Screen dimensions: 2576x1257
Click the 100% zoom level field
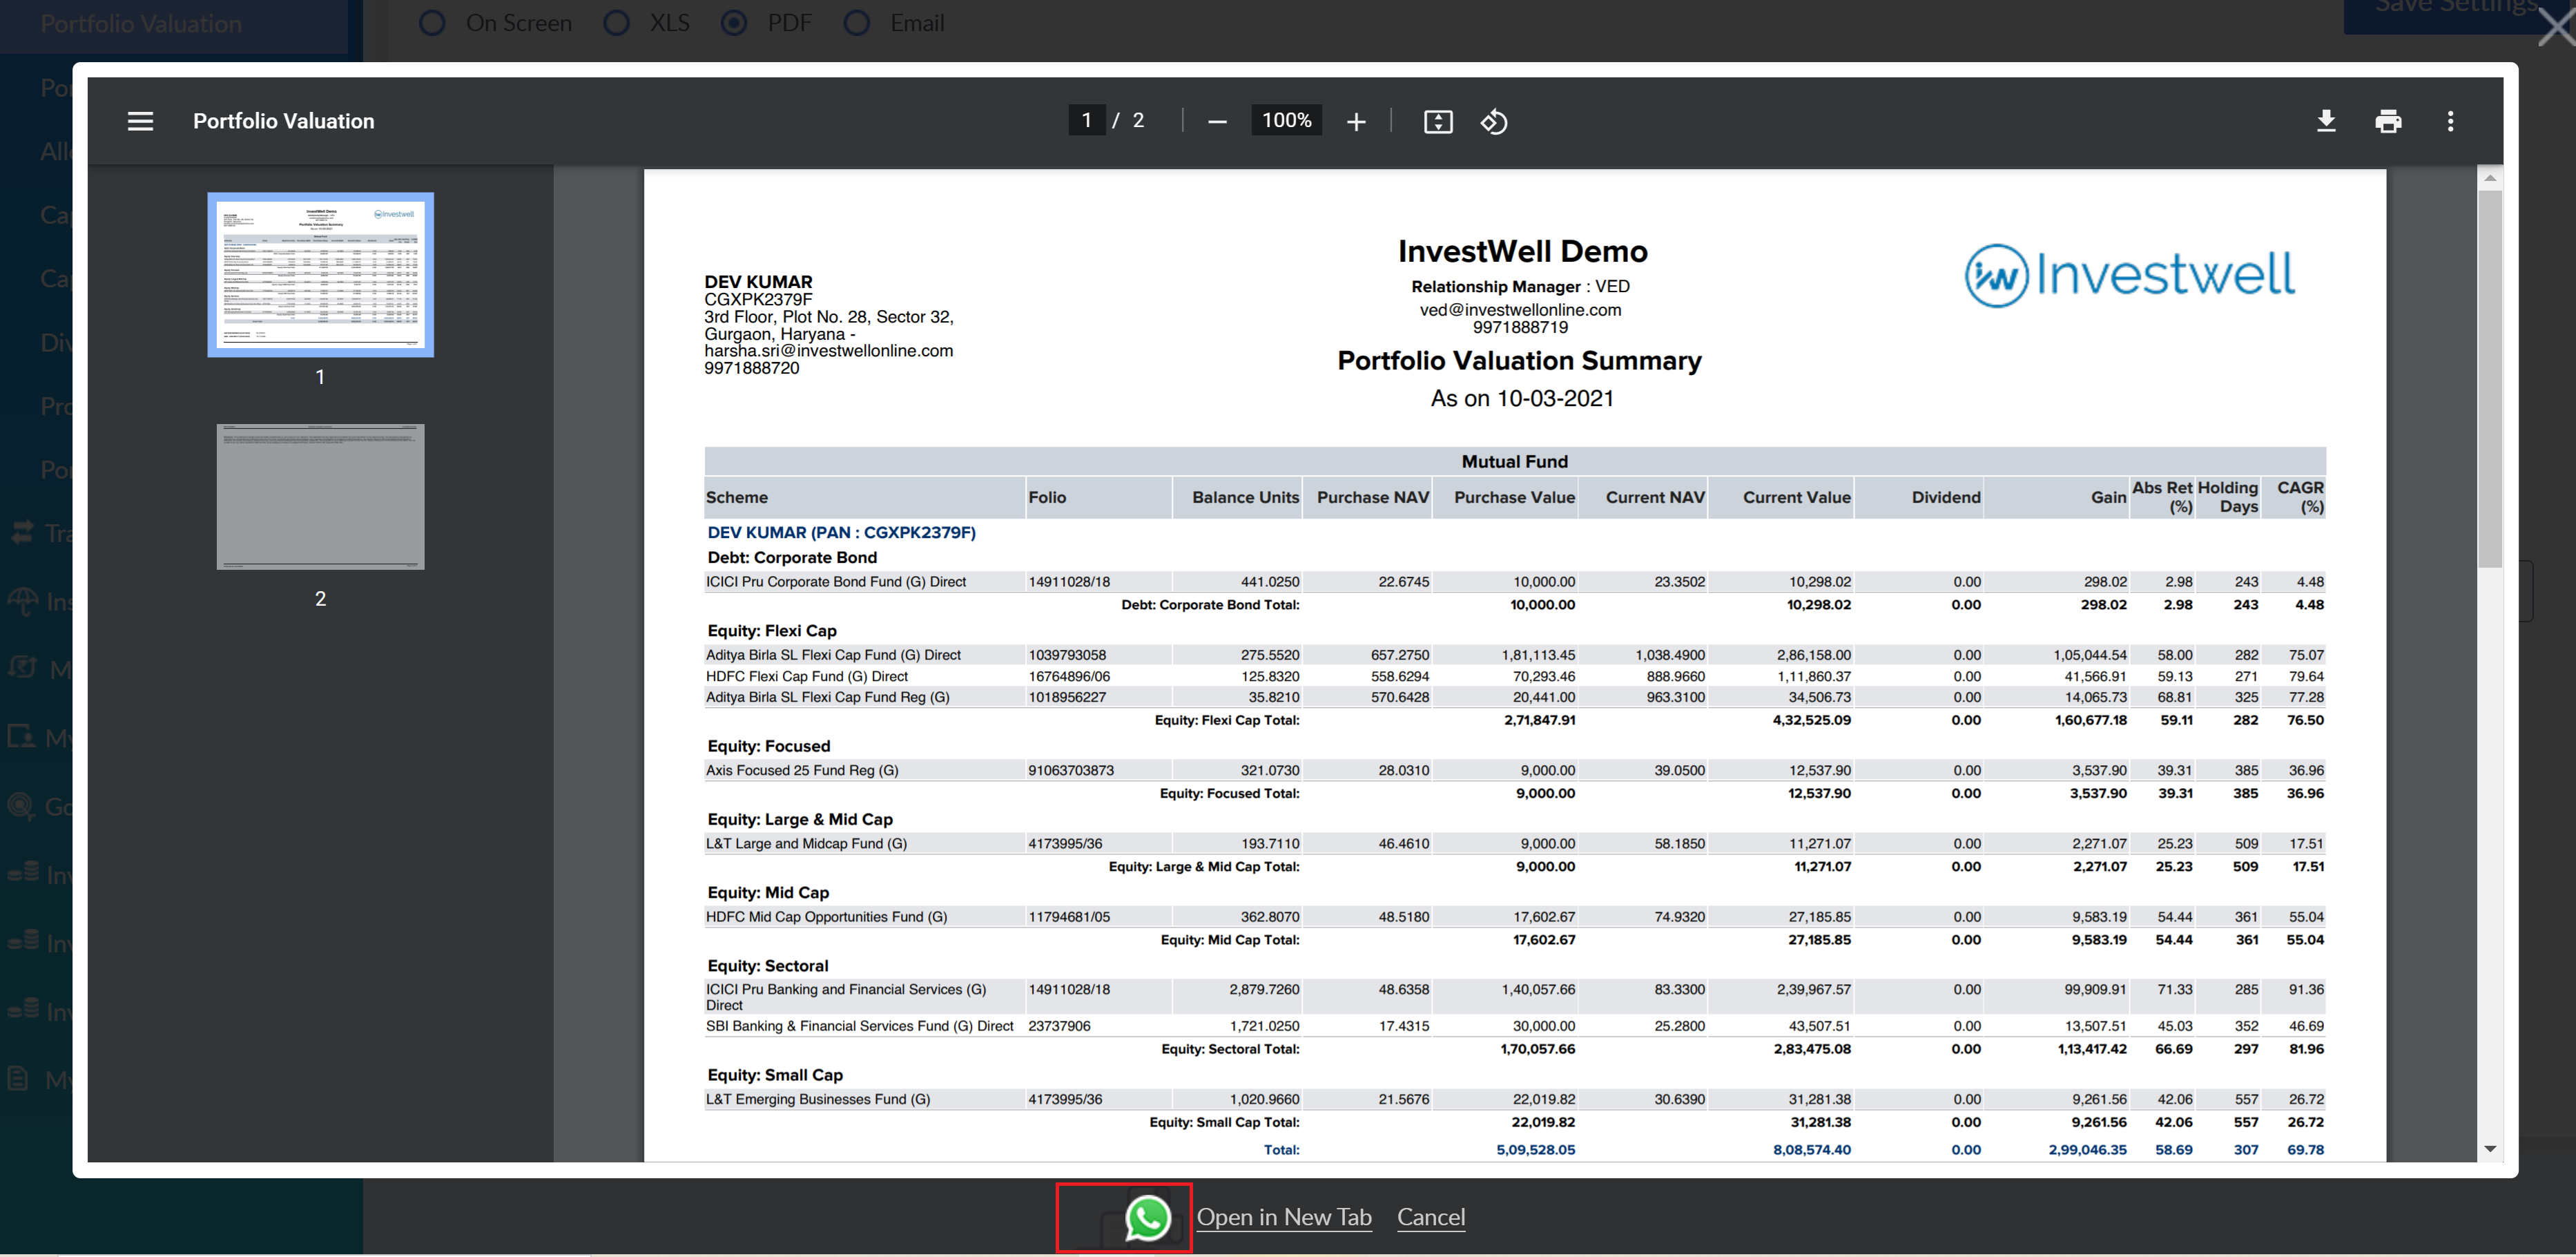point(1286,121)
